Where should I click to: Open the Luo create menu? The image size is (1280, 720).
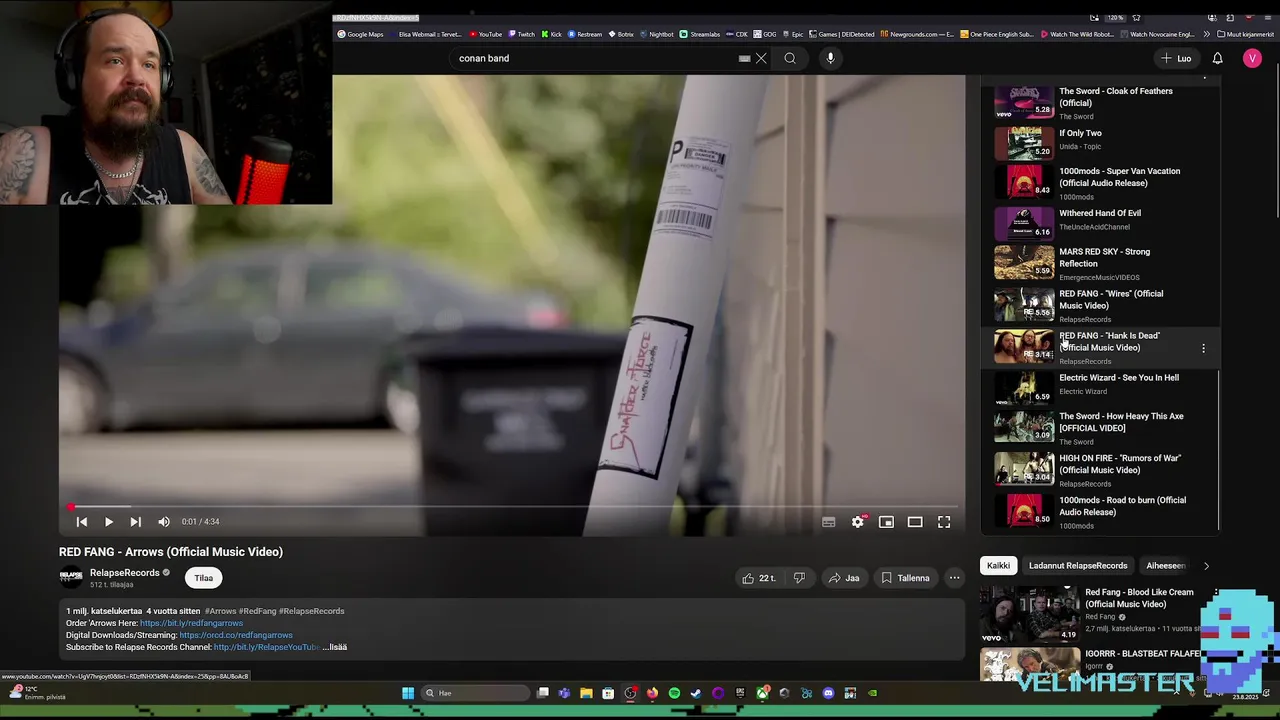pos(1176,58)
